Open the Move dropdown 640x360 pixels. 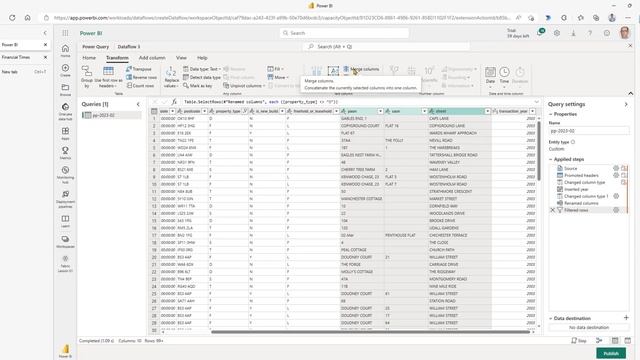[x=278, y=77]
